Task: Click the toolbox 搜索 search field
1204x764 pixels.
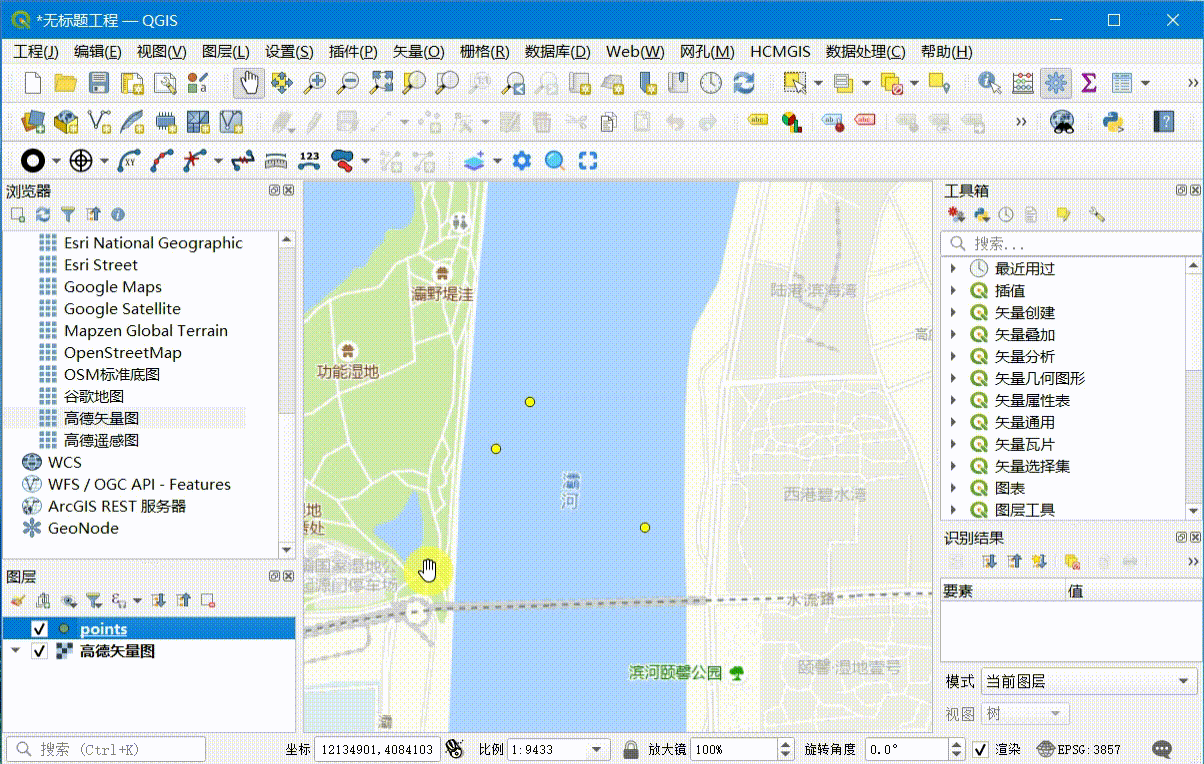Action: [x=1069, y=243]
